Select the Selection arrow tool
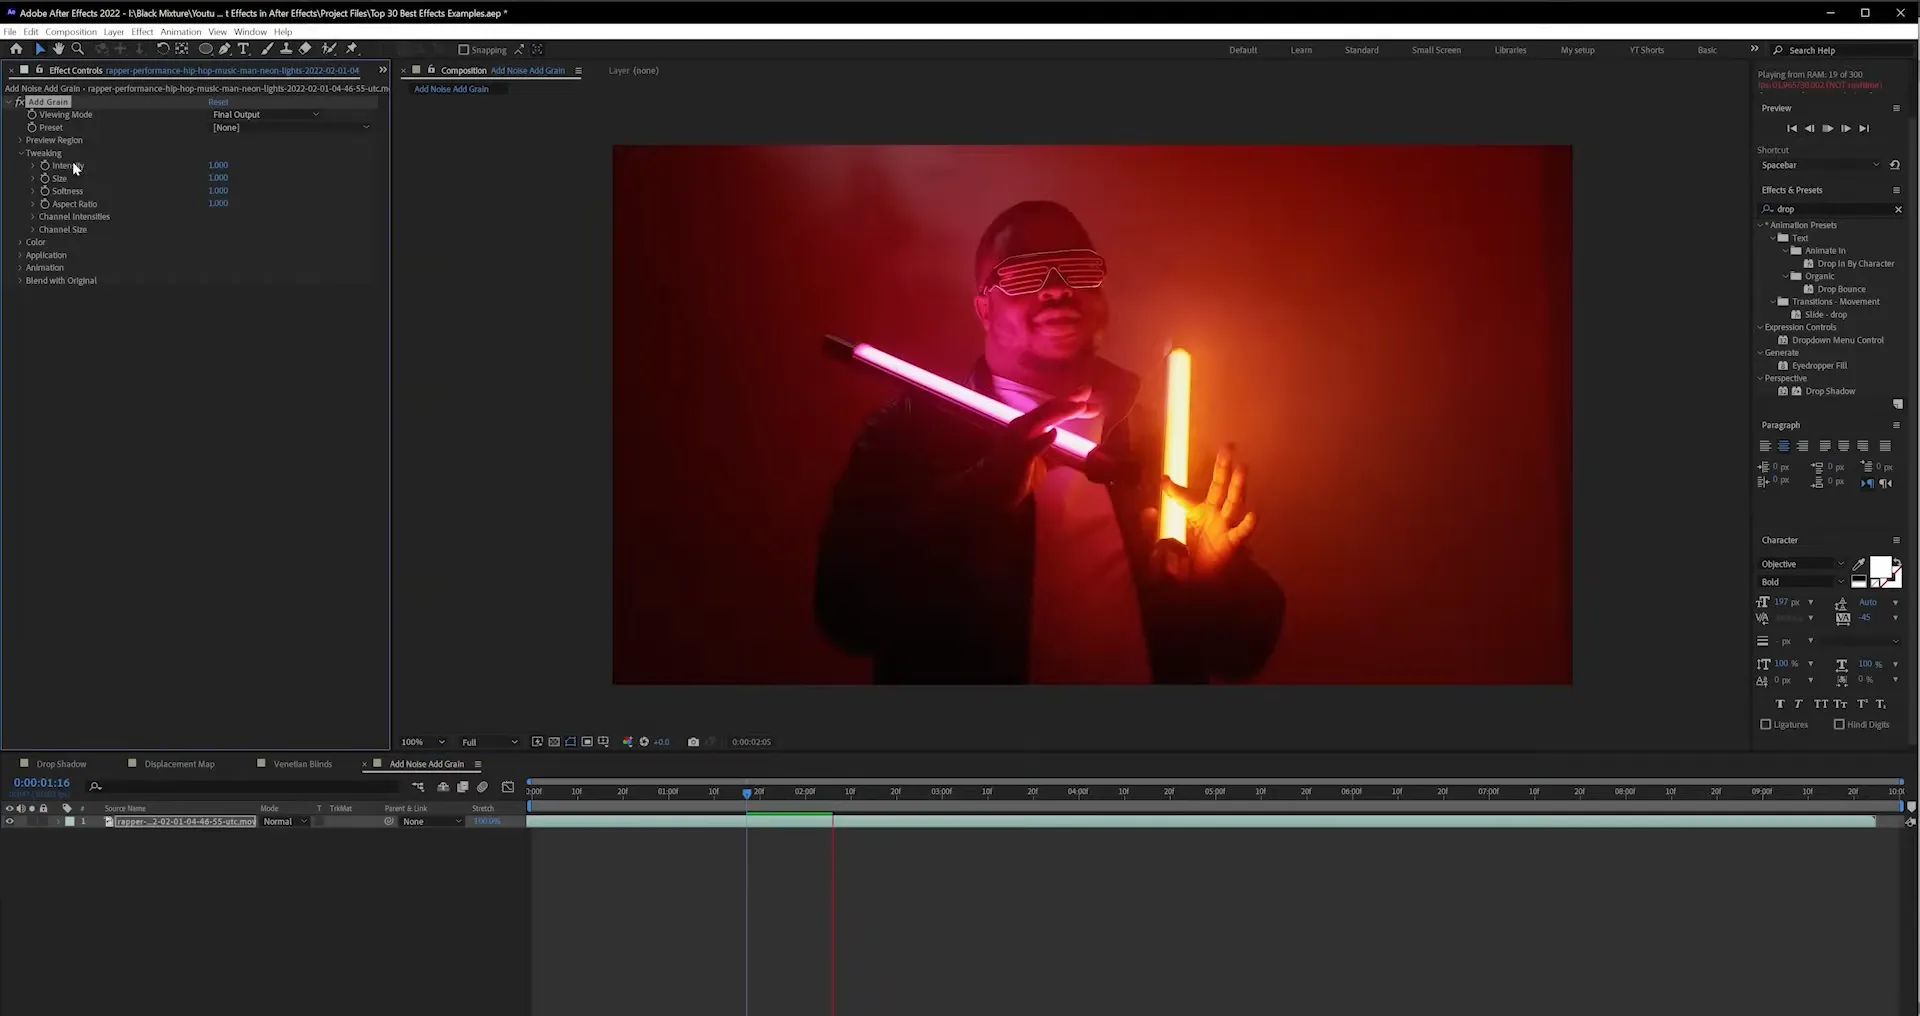Image resolution: width=1920 pixels, height=1016 pixels. click(x=40, y=48)
